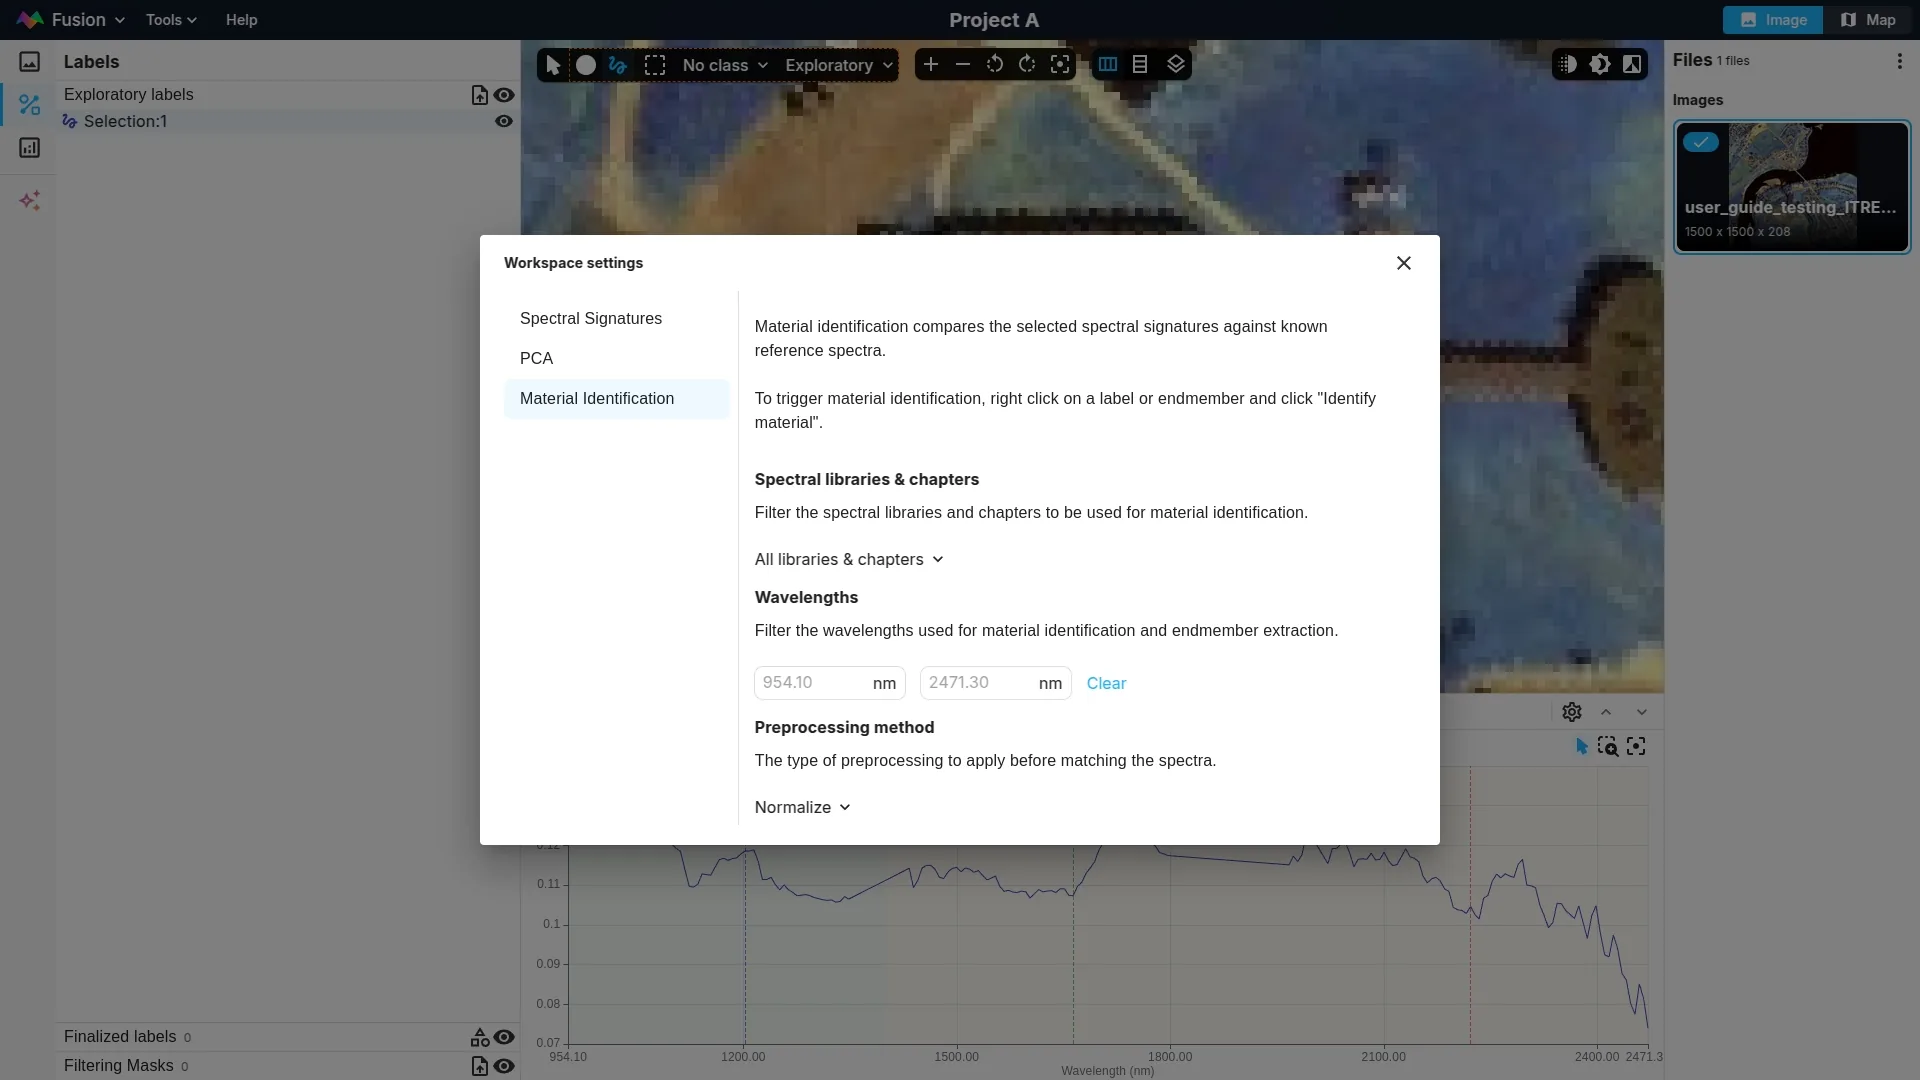Switch to the Map view button

[1868, 20]
